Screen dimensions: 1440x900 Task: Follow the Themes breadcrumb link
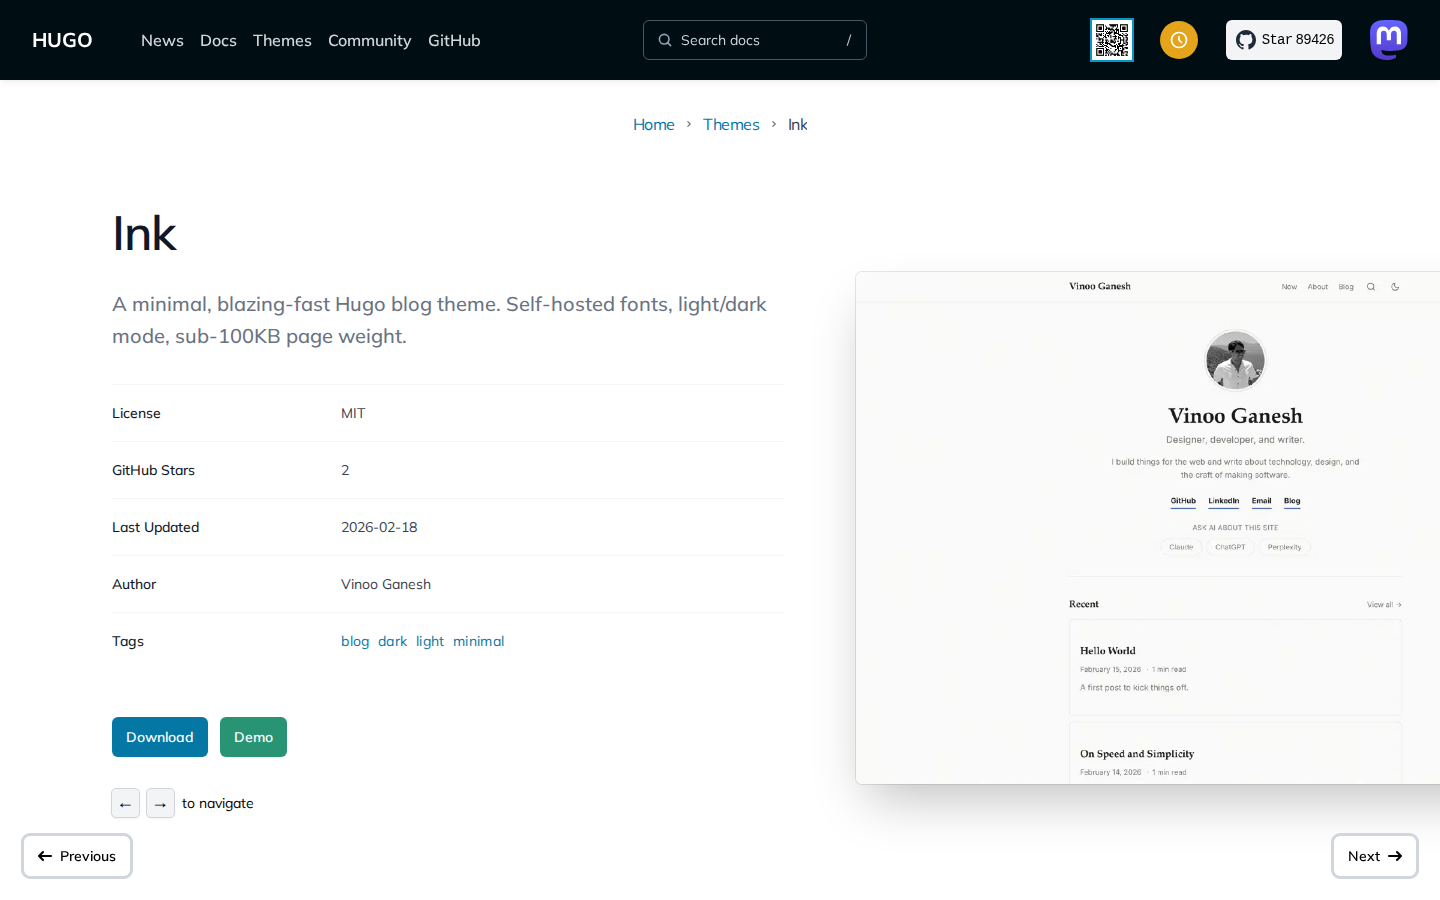(x=731, y=124)
